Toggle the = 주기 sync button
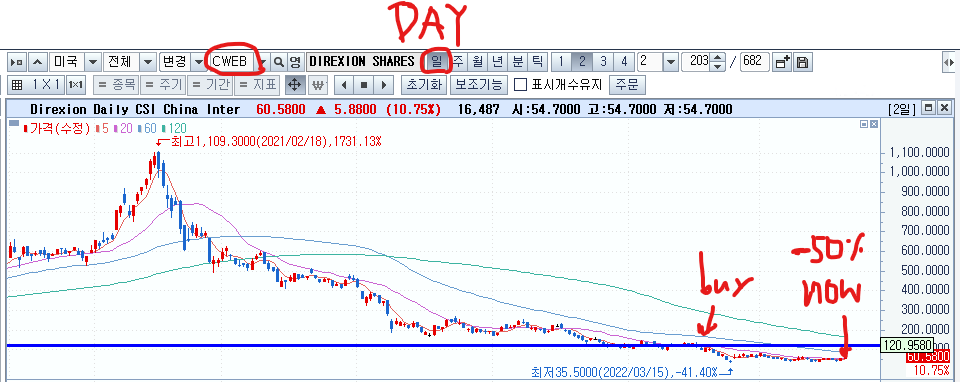Image resolution: width=960 pixels, height=382 pixels. (x=163, y=84)
